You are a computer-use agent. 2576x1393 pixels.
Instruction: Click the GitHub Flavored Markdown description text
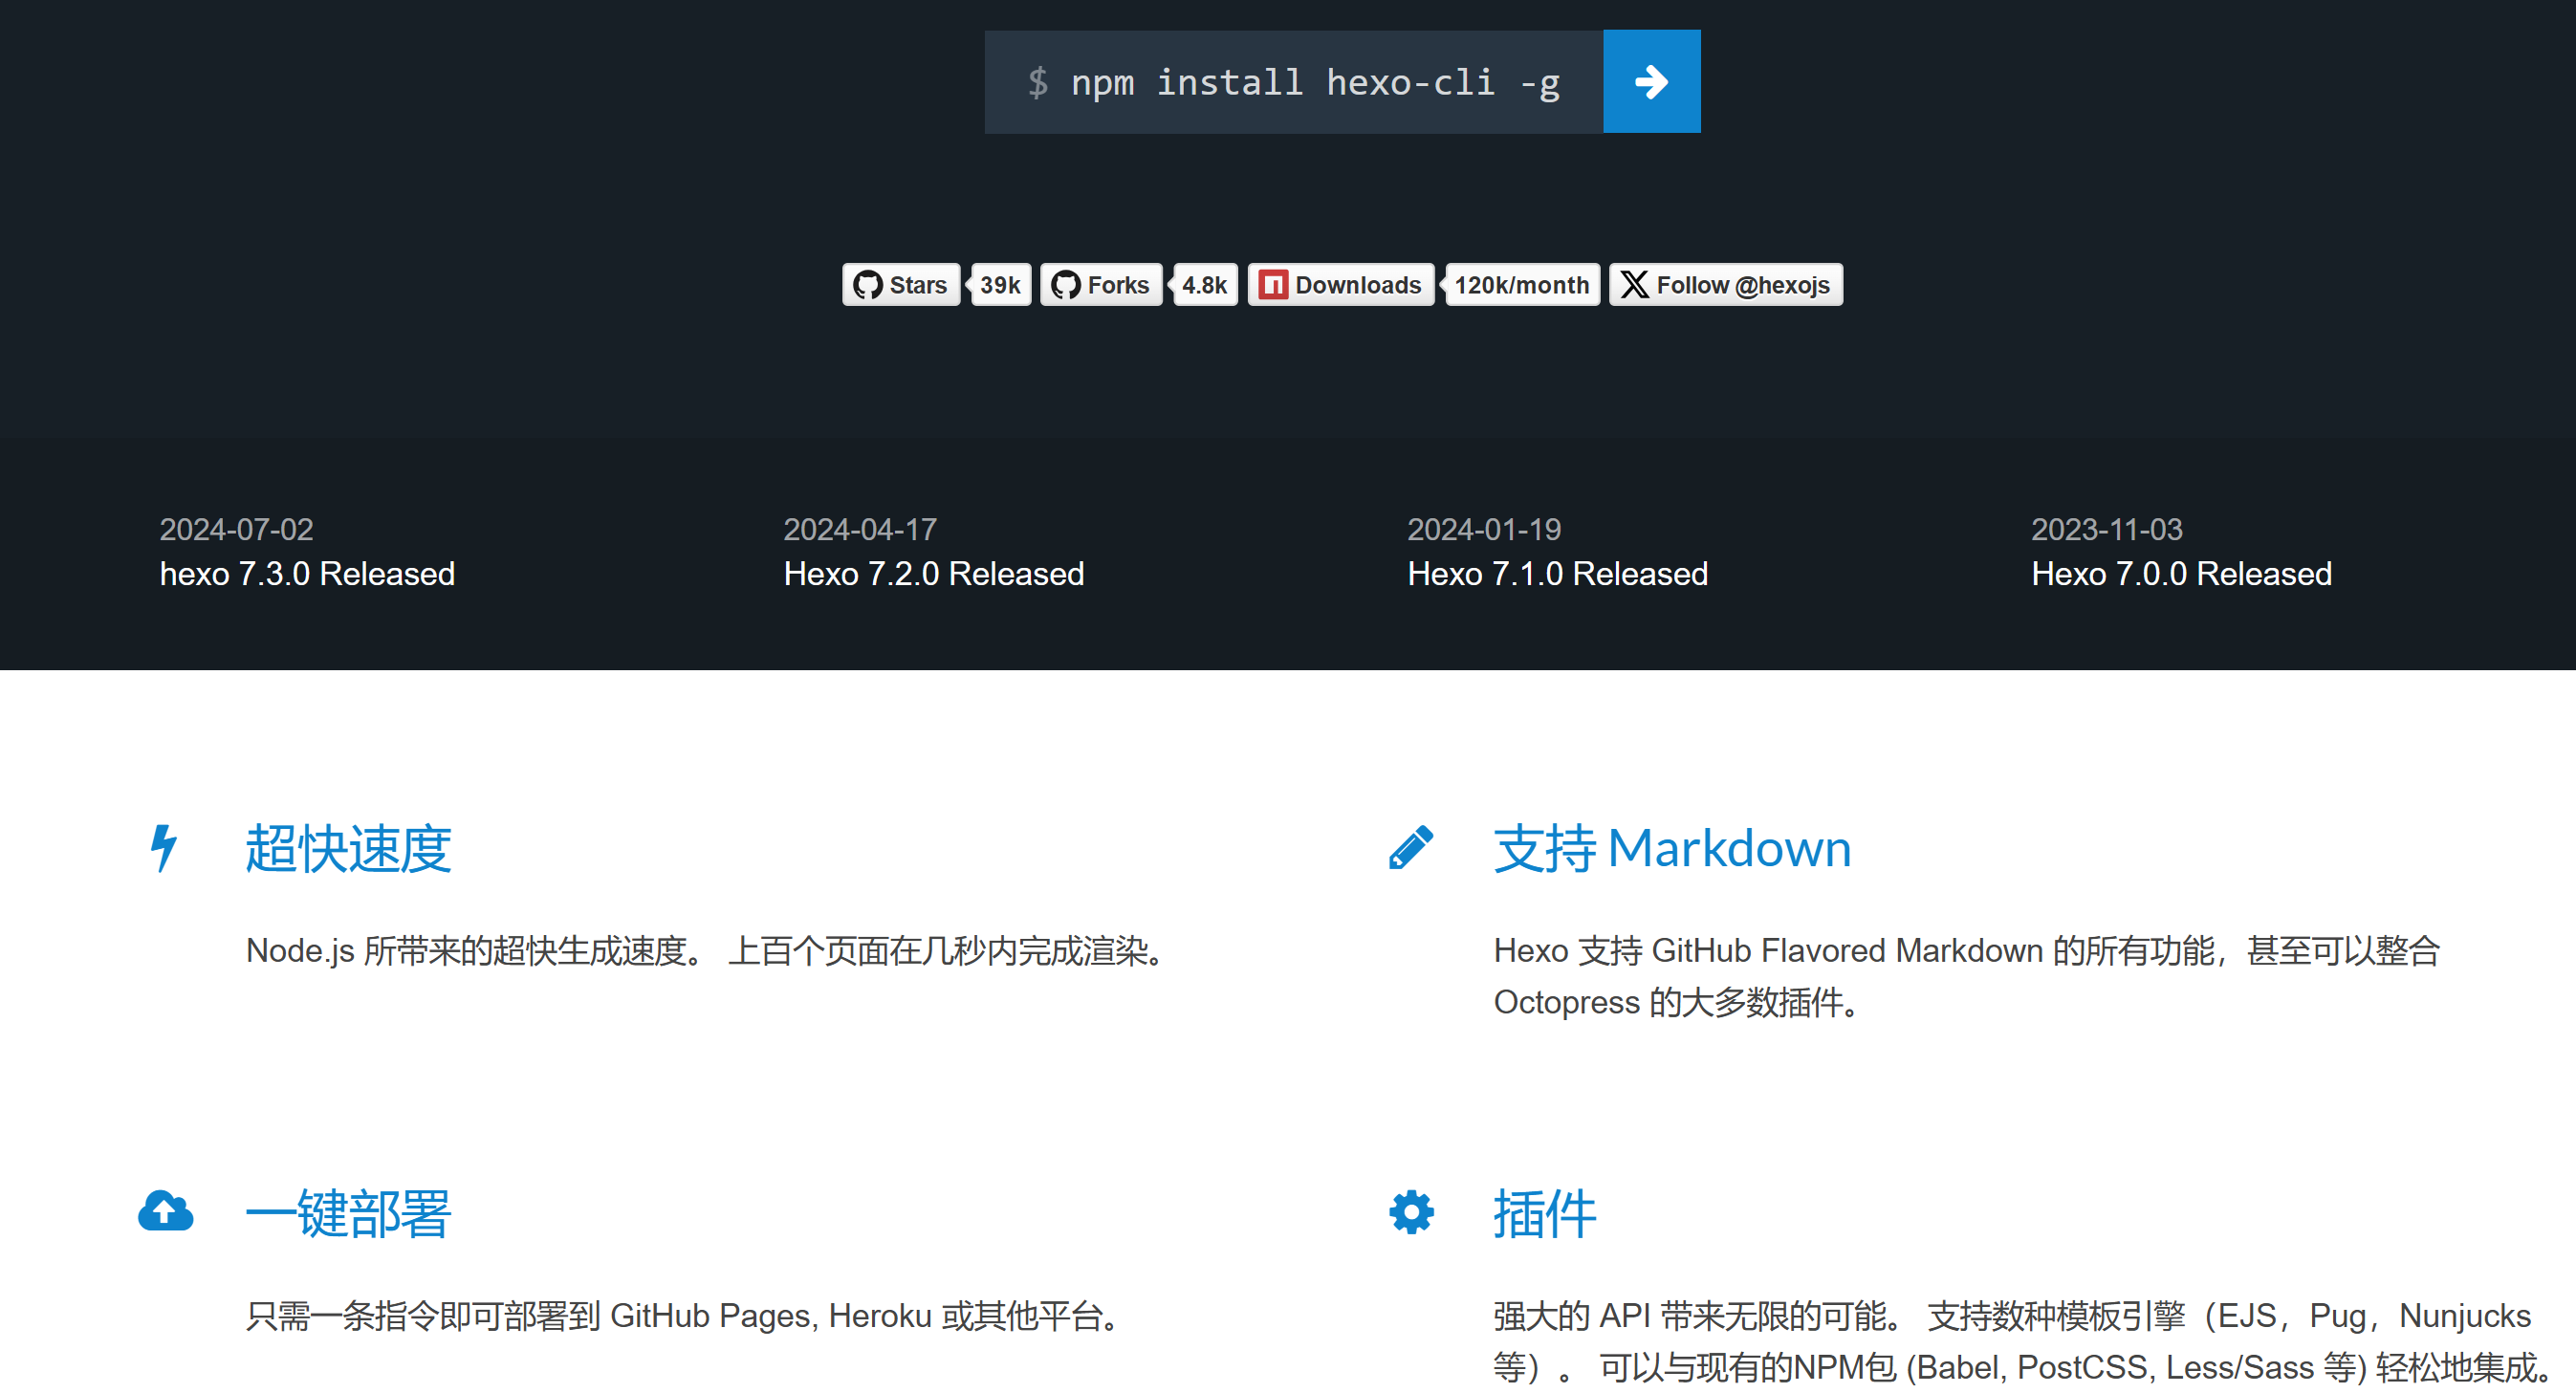[x=1967, y=976]
